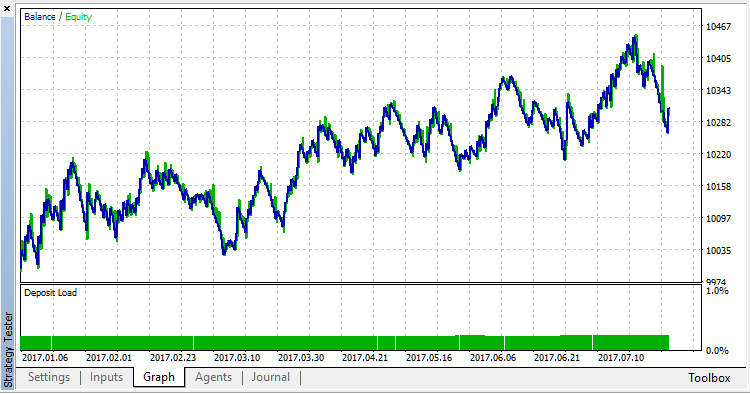Click the Toolbox label
750x394 pixels.
[709, 378]
